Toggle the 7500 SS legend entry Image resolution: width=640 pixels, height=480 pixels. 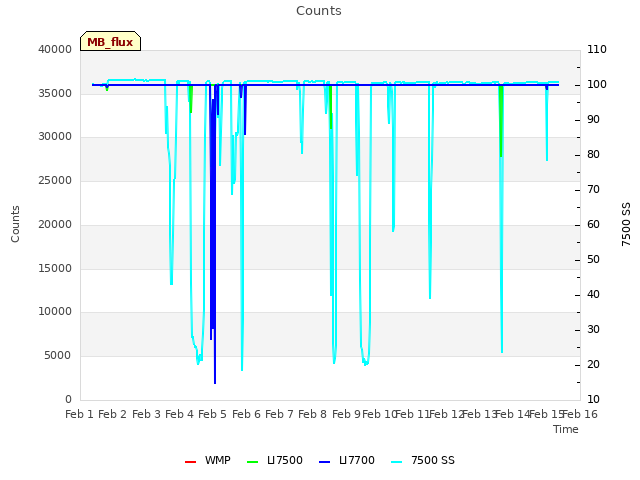pyautogui.click(x=423, y=460)
